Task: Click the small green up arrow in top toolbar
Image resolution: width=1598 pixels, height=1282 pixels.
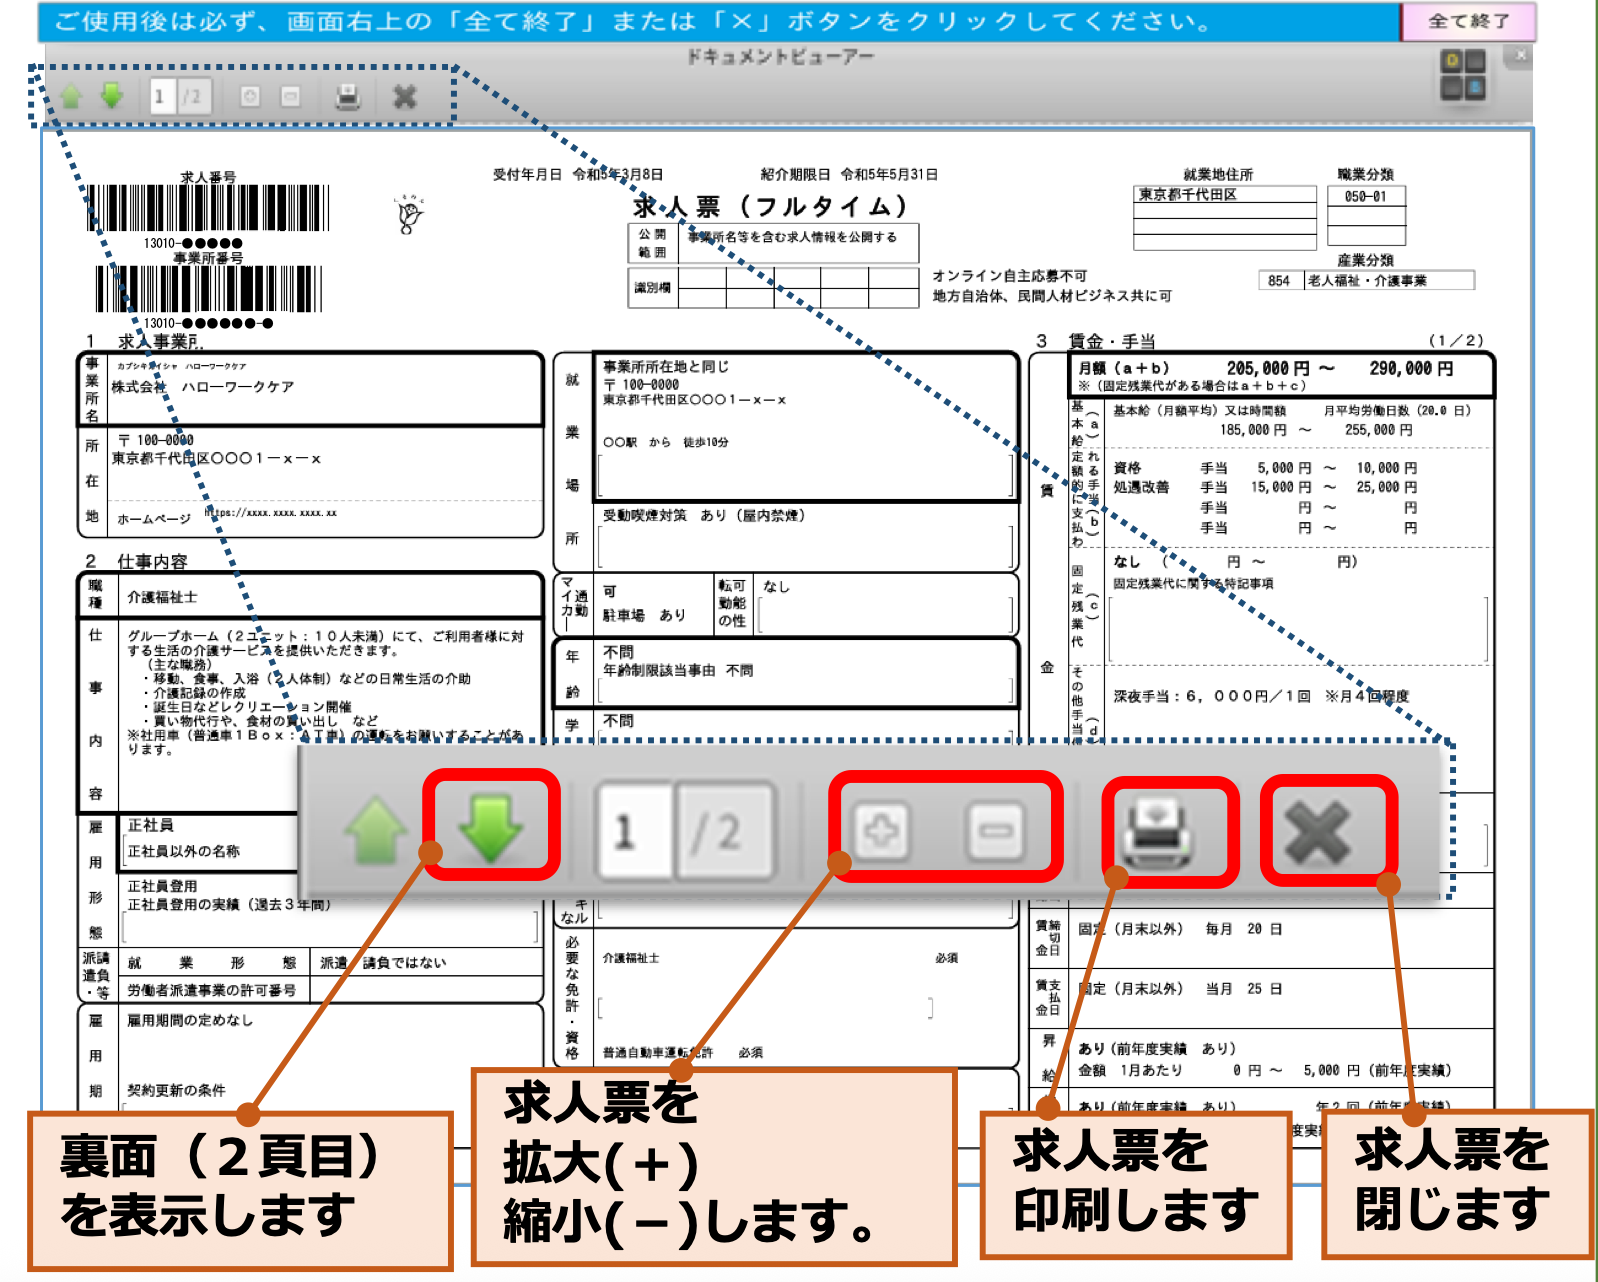Action: pyautogui.click(x=71, y=96)
